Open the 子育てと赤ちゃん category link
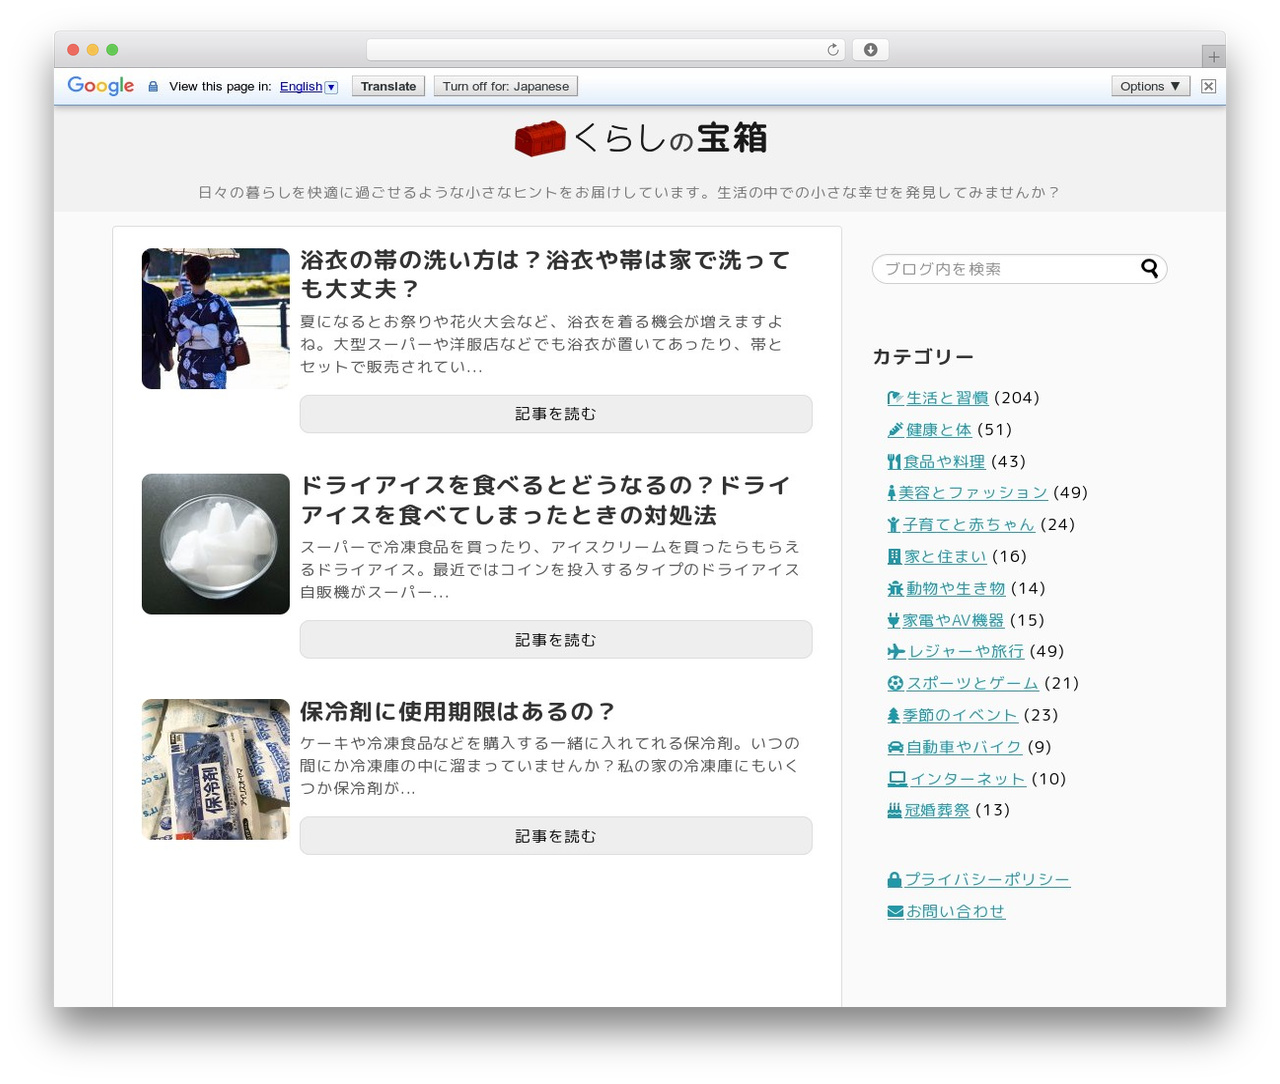 click(968, 525)
